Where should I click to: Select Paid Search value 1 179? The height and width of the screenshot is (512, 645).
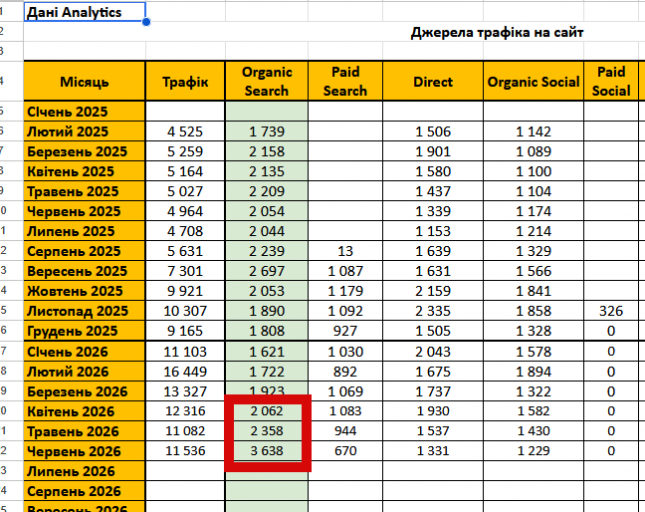pos(345,291)
